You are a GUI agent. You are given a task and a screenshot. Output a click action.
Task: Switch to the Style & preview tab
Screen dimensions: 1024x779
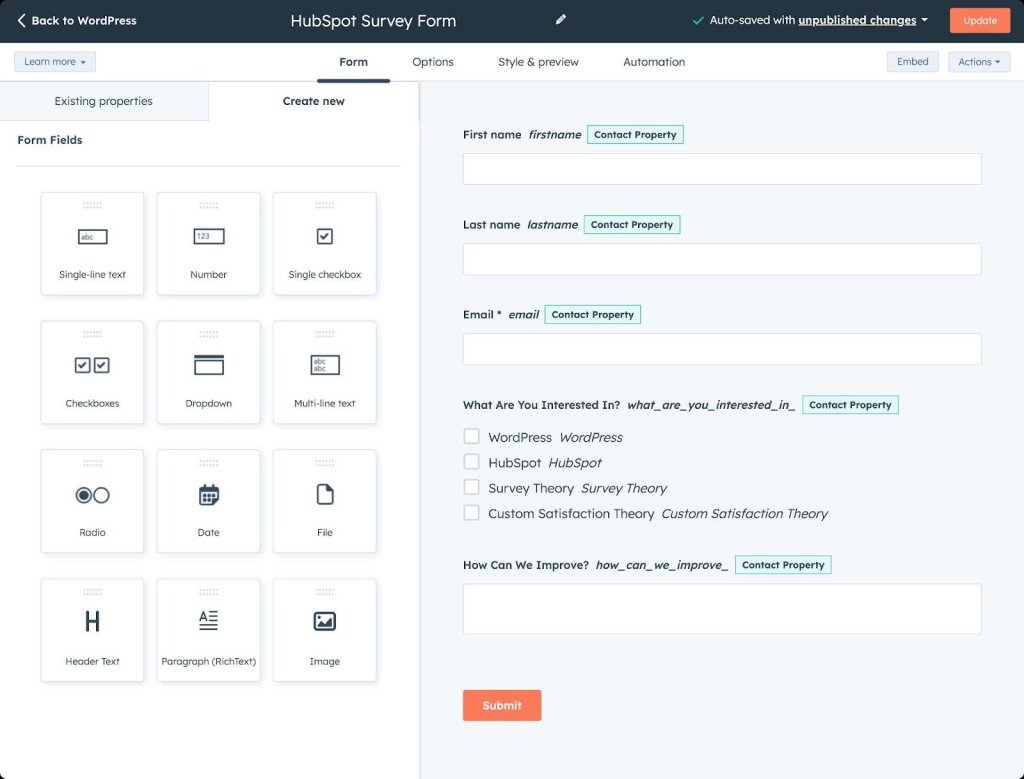[538, 61]
